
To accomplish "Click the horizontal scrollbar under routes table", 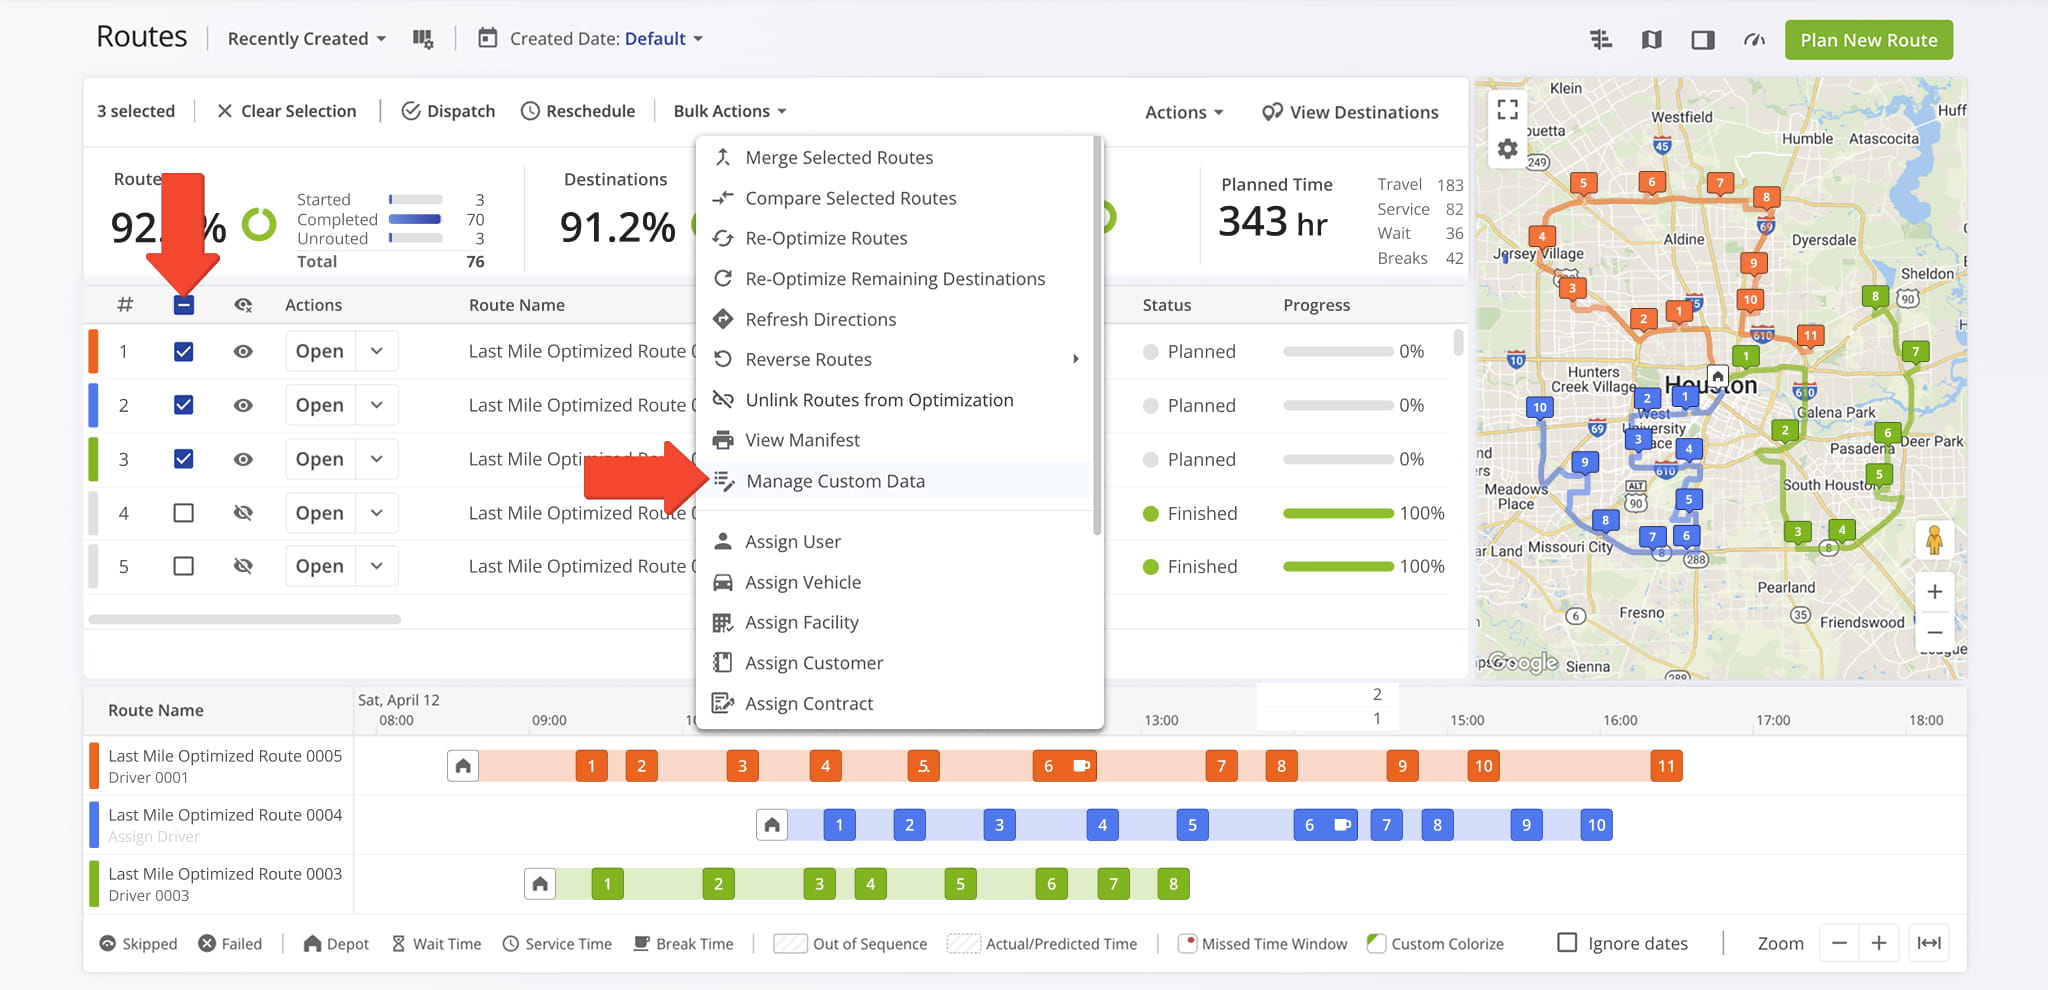I will [x=245, y=620].
